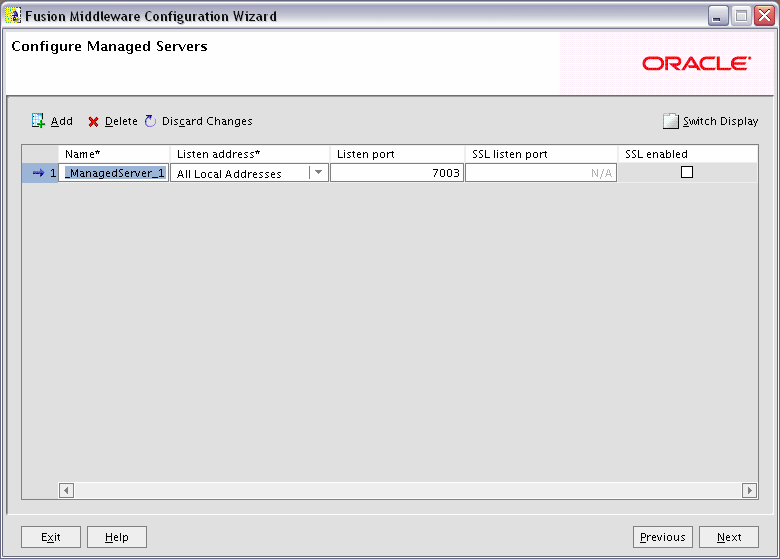This screenshot has width=780, height=559.
Task: Click the SSL enabled column header
Action: coord(687,154)
